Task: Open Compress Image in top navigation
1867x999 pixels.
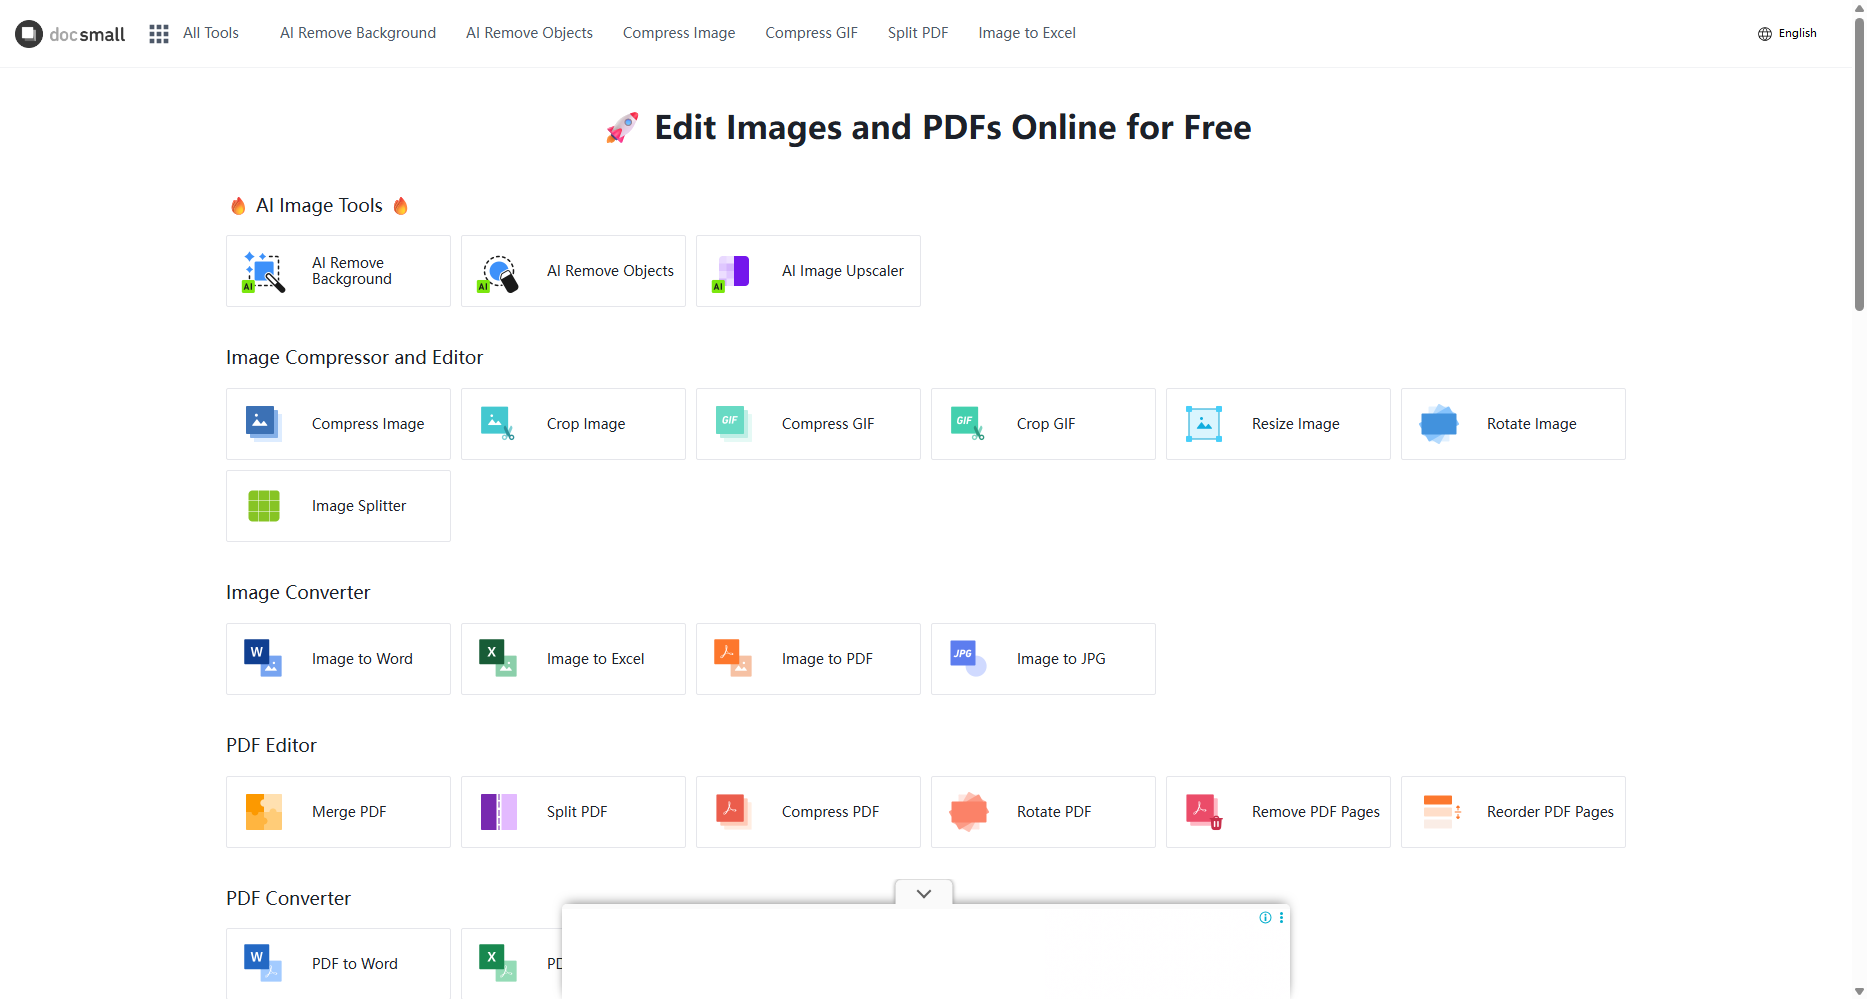Action: [679, 33]
